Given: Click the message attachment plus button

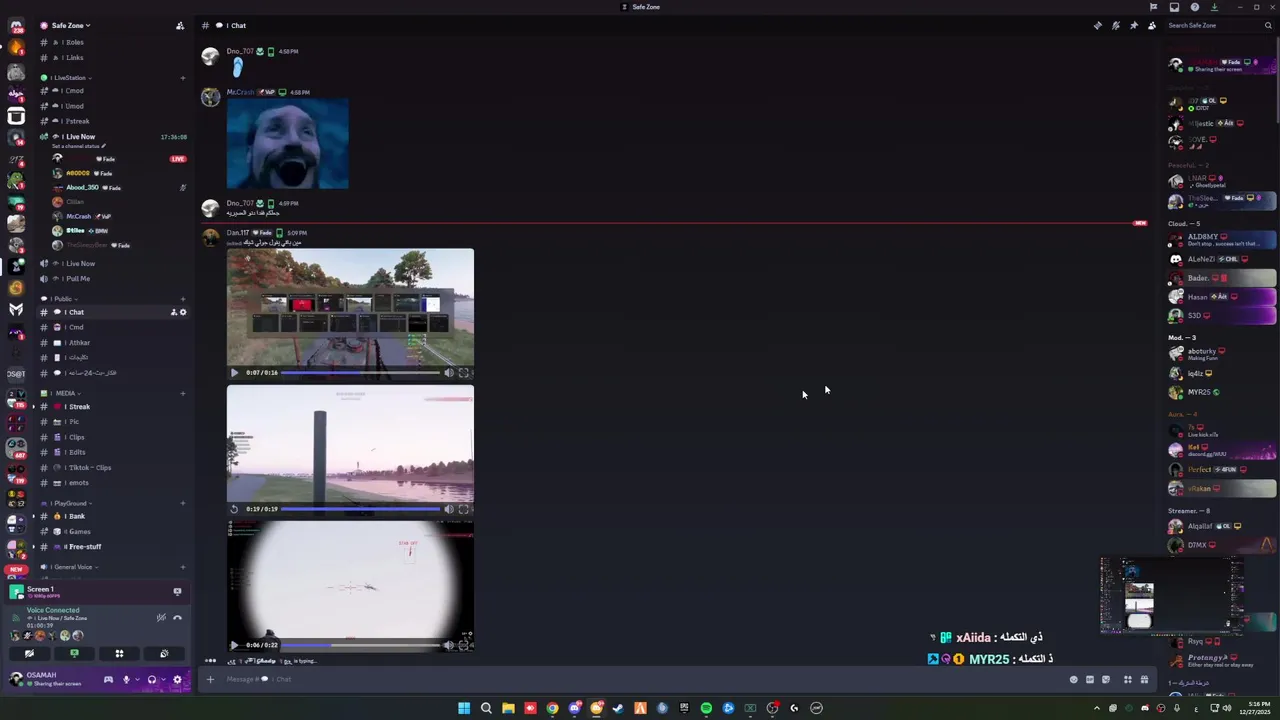Looking at the screenshot, I should click(210, 680).
